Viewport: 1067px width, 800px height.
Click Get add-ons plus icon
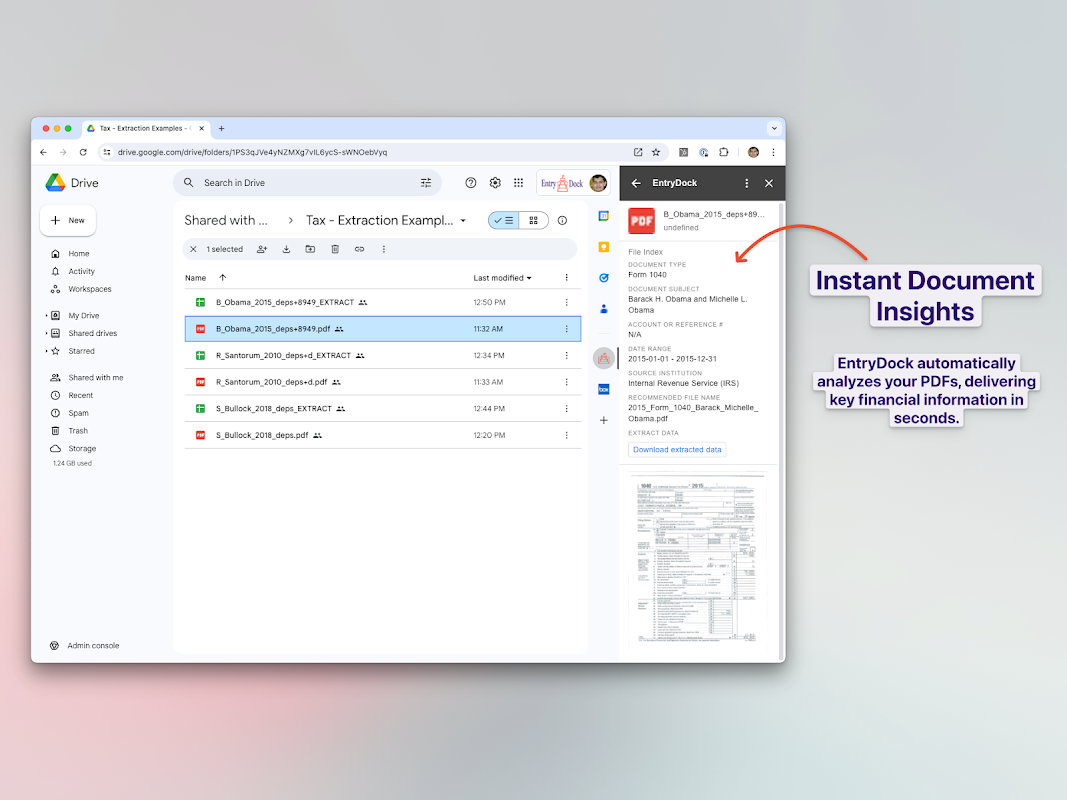coord(604,420)
